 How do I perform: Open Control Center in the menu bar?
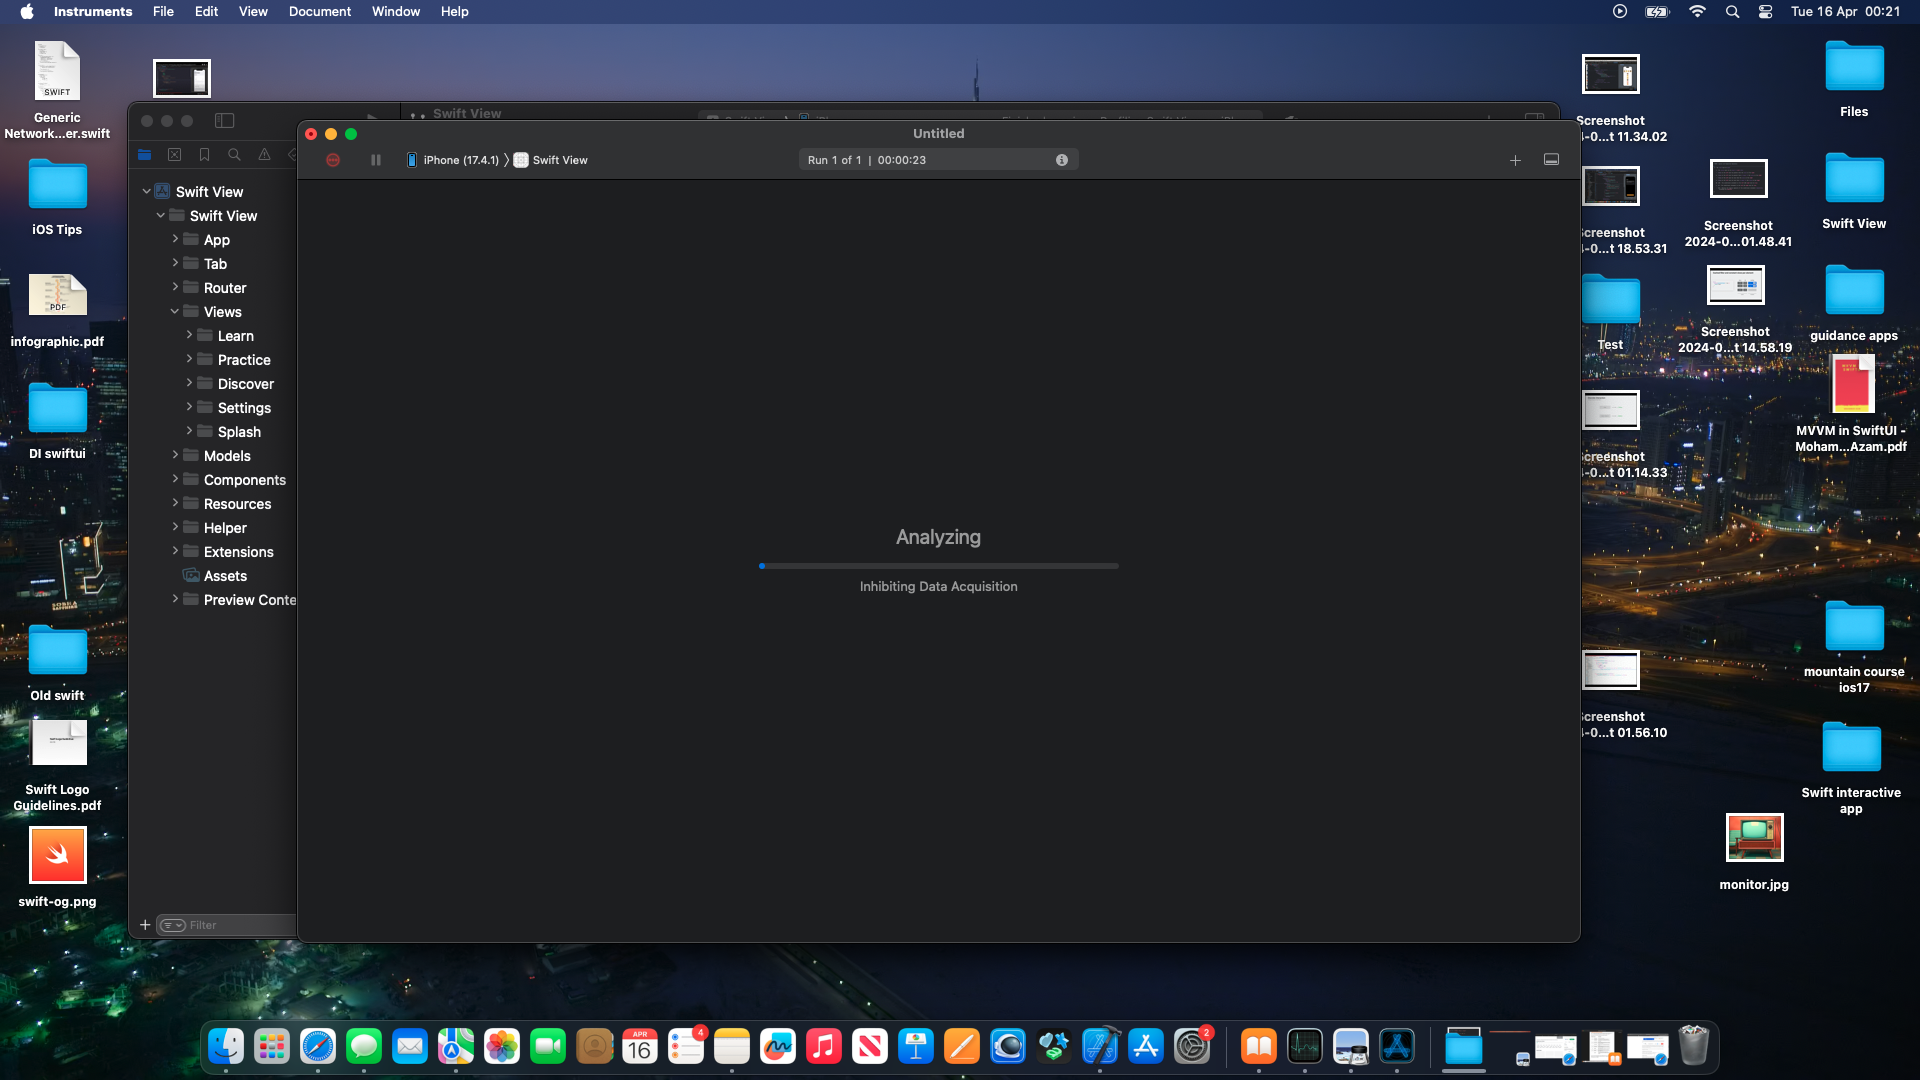(1765, 12)
